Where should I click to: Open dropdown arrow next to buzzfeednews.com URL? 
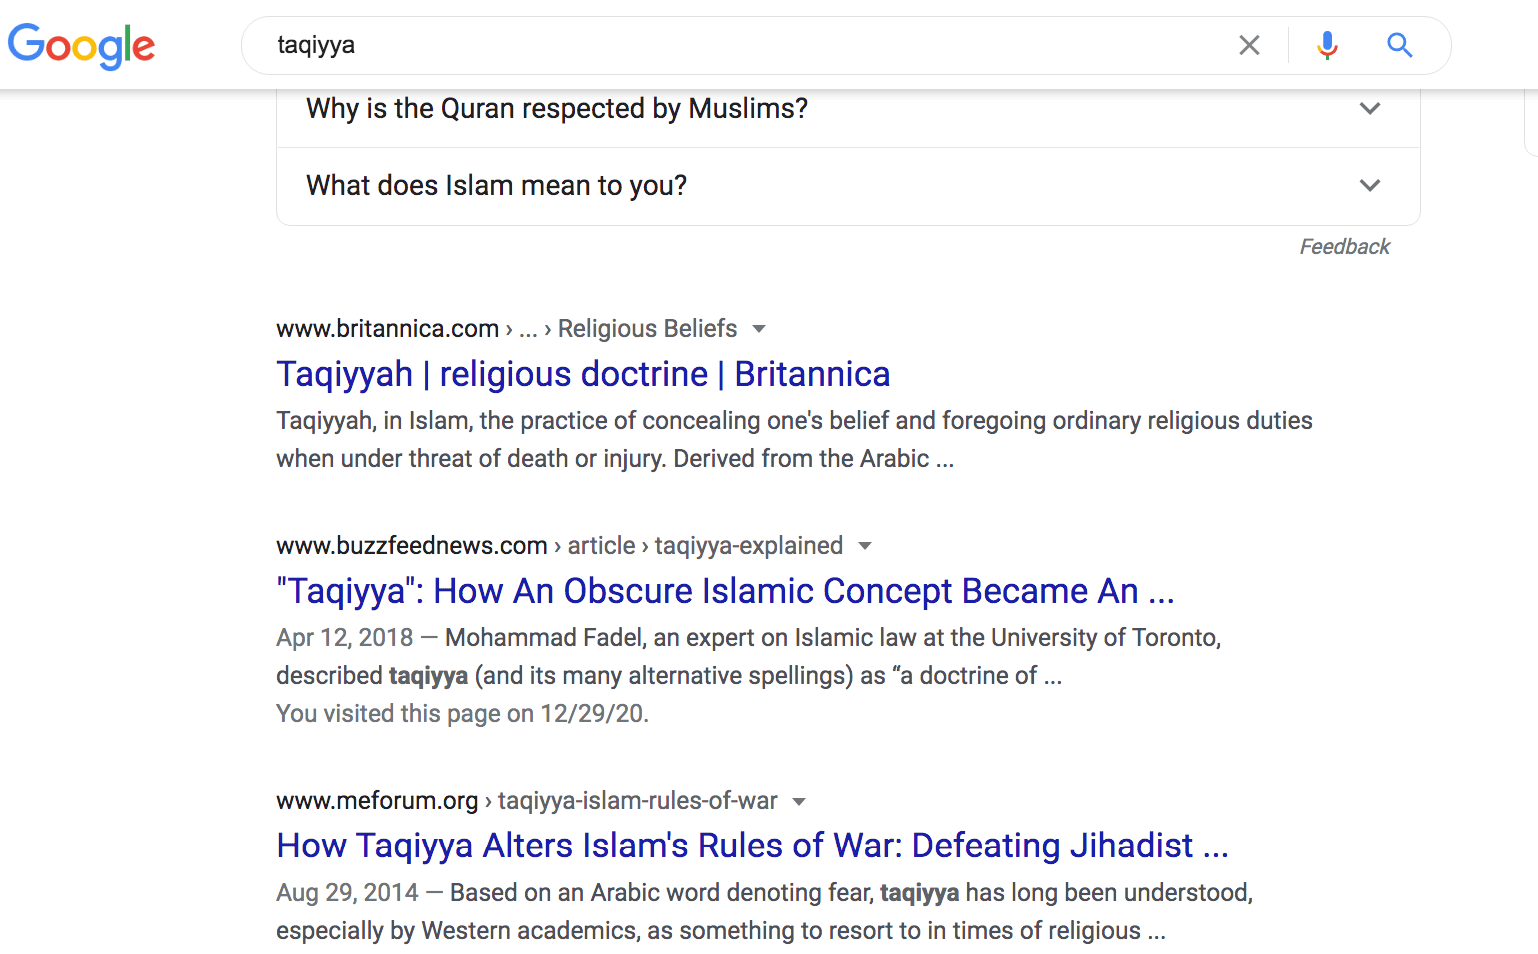coord(865,546)
